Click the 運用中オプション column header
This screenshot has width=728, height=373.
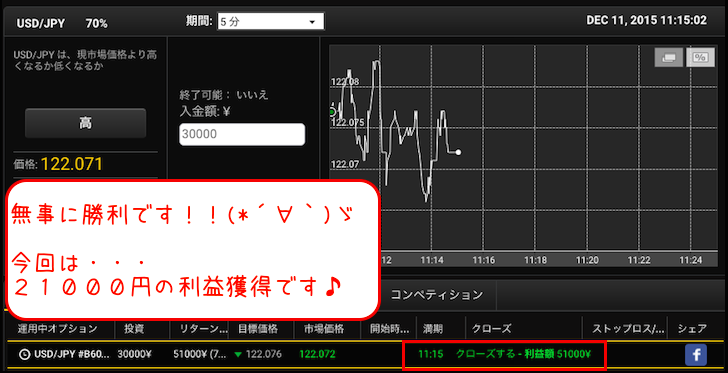coord(58,329)
